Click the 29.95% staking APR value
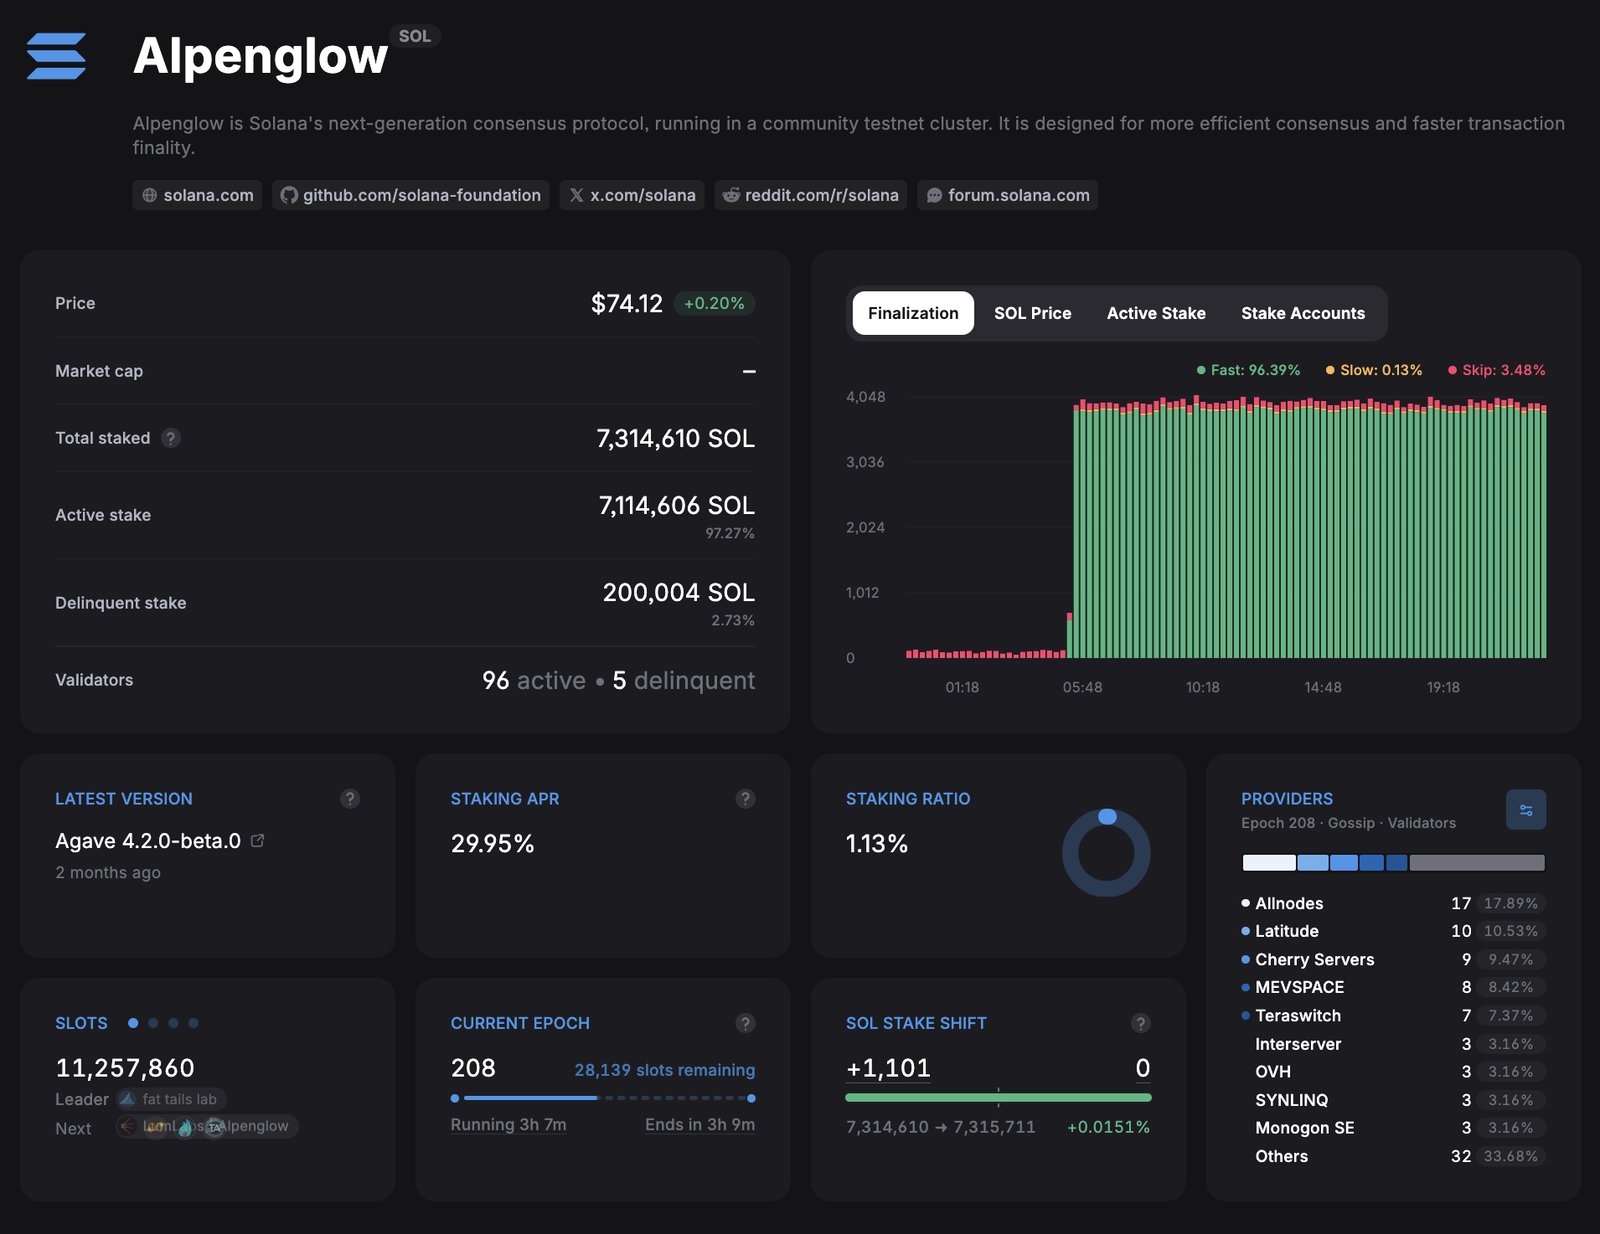 coord(492,844)
